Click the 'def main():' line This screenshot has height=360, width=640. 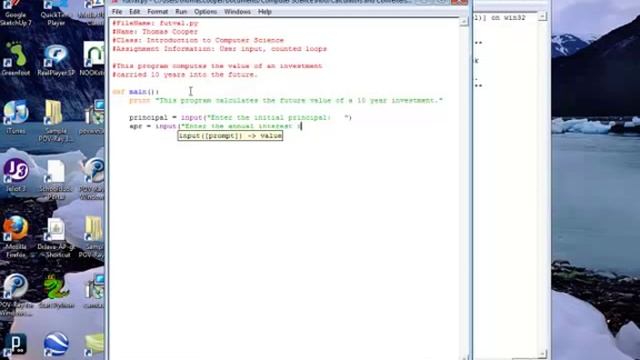click(136, 92)
